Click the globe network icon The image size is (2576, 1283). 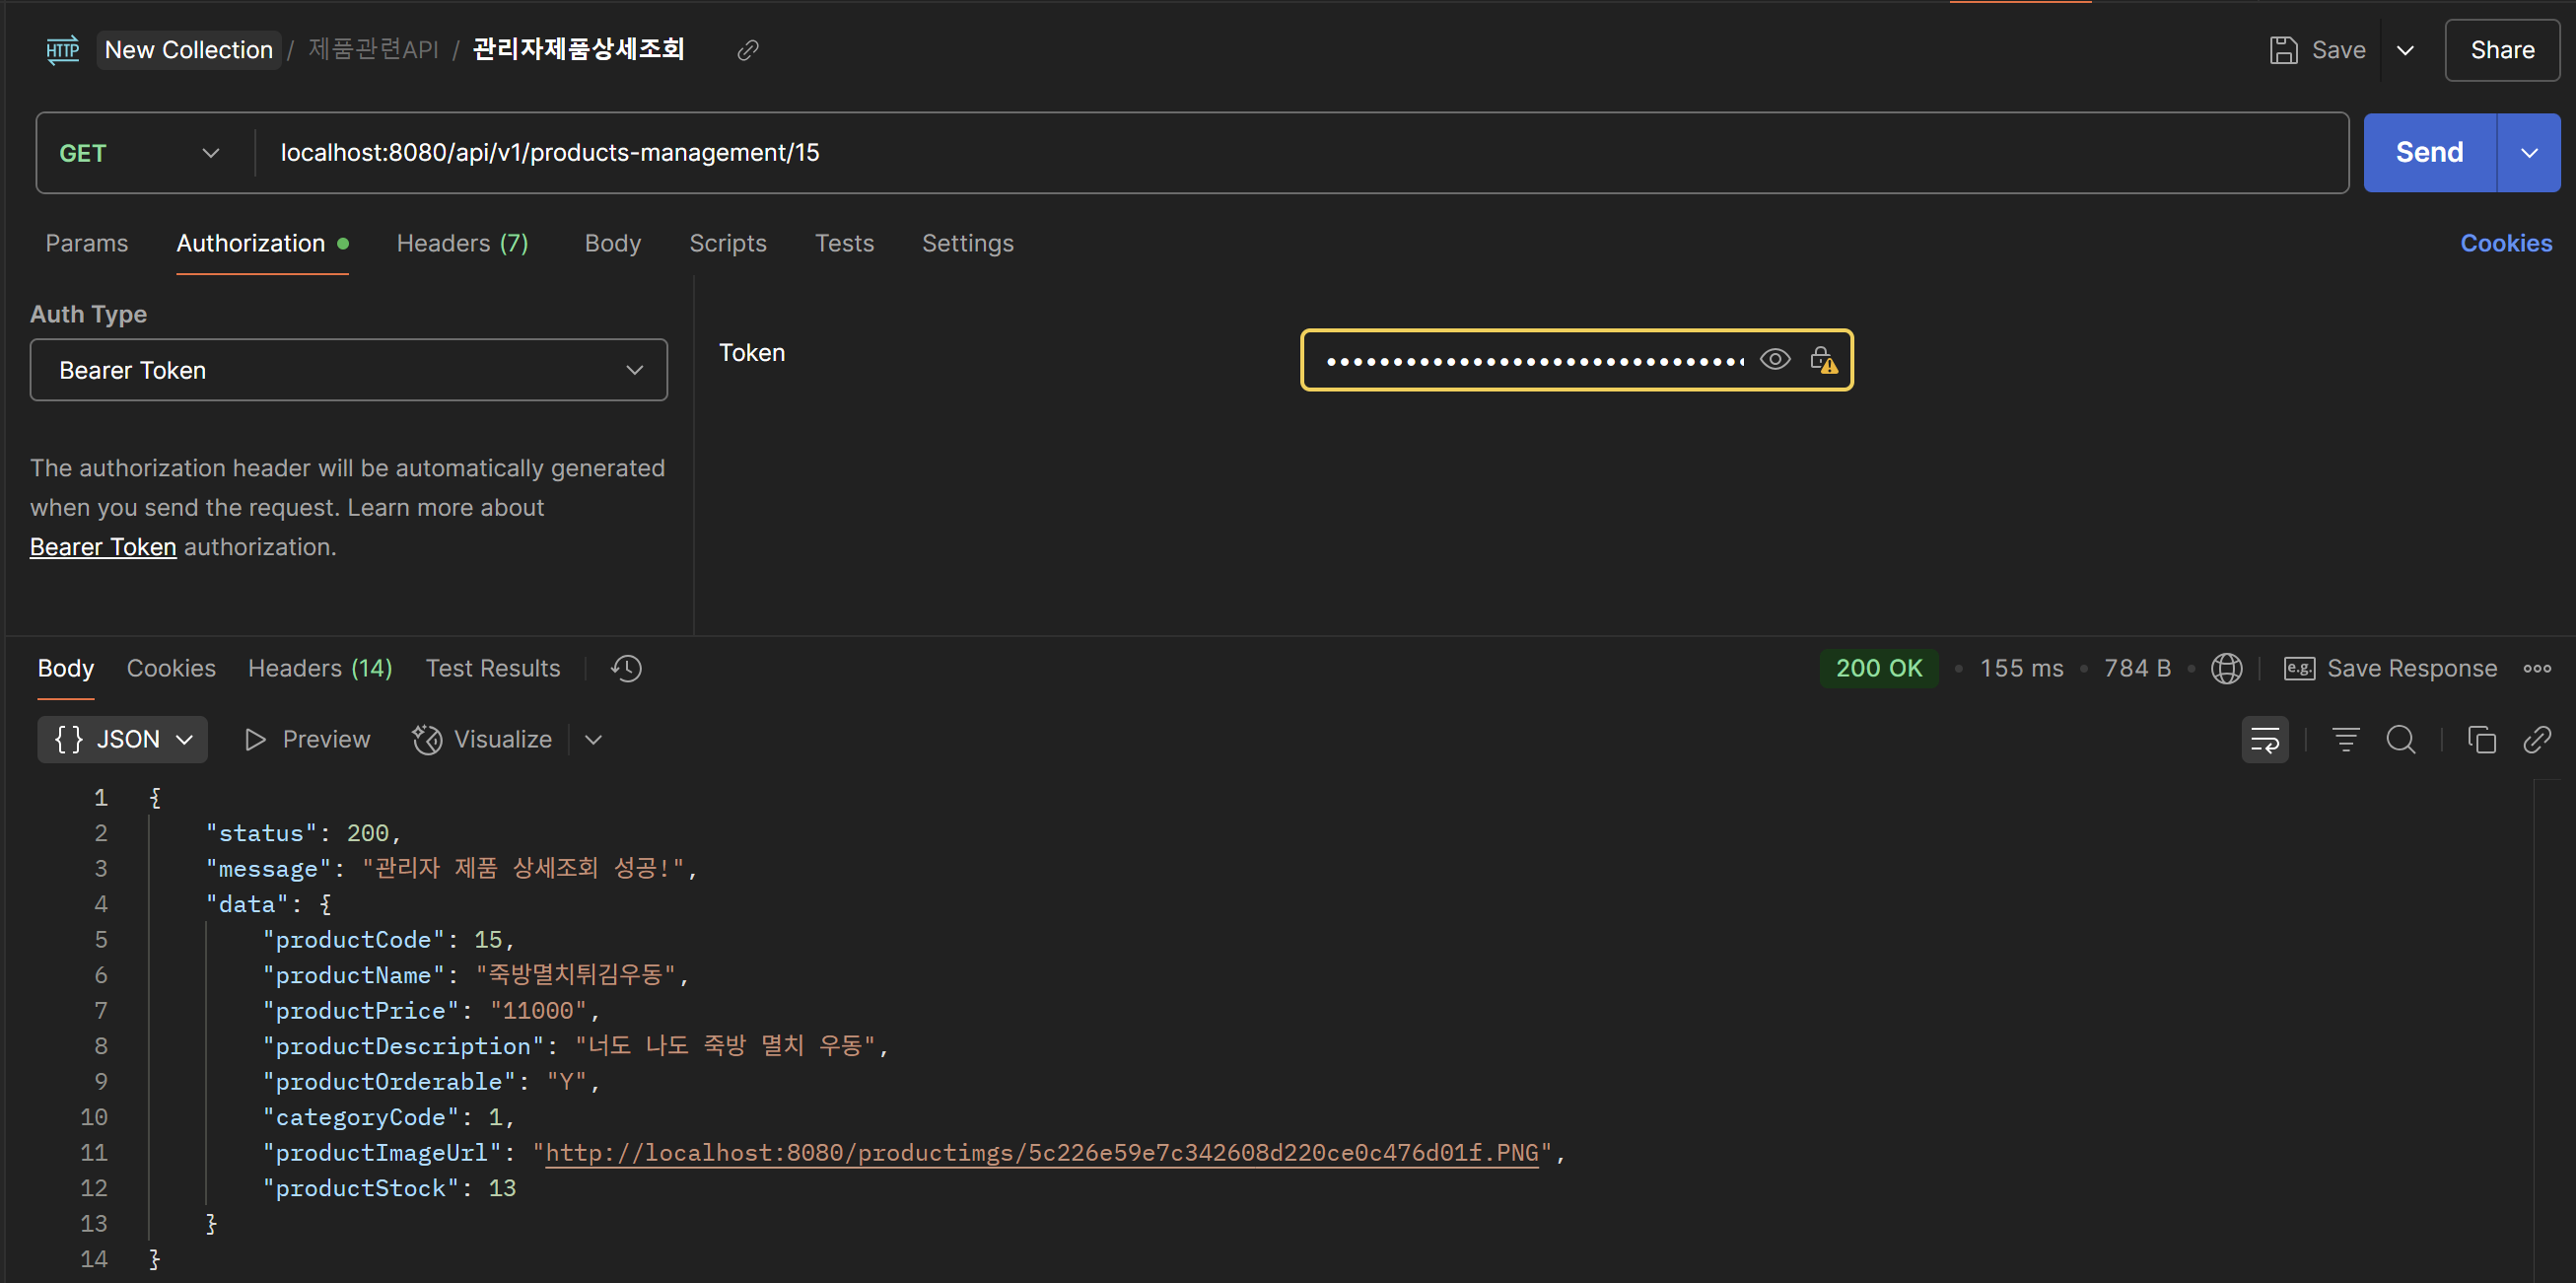tap(2226, 668)
